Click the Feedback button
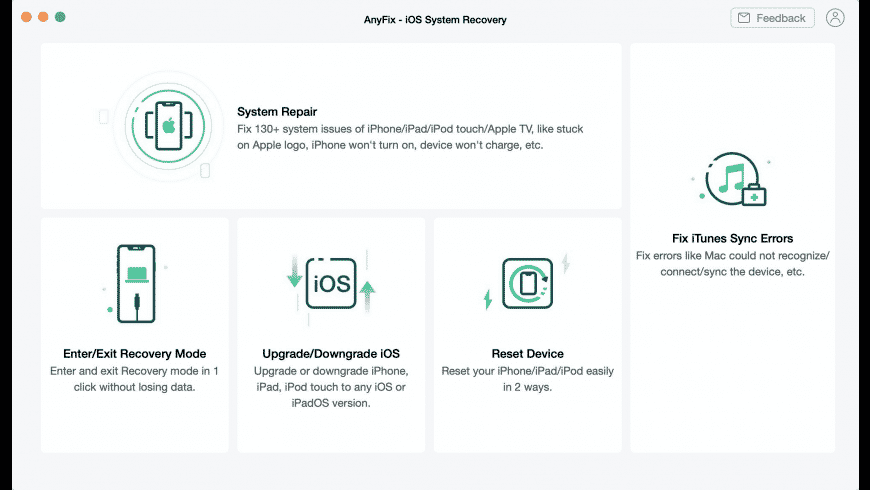 point(772,18)
